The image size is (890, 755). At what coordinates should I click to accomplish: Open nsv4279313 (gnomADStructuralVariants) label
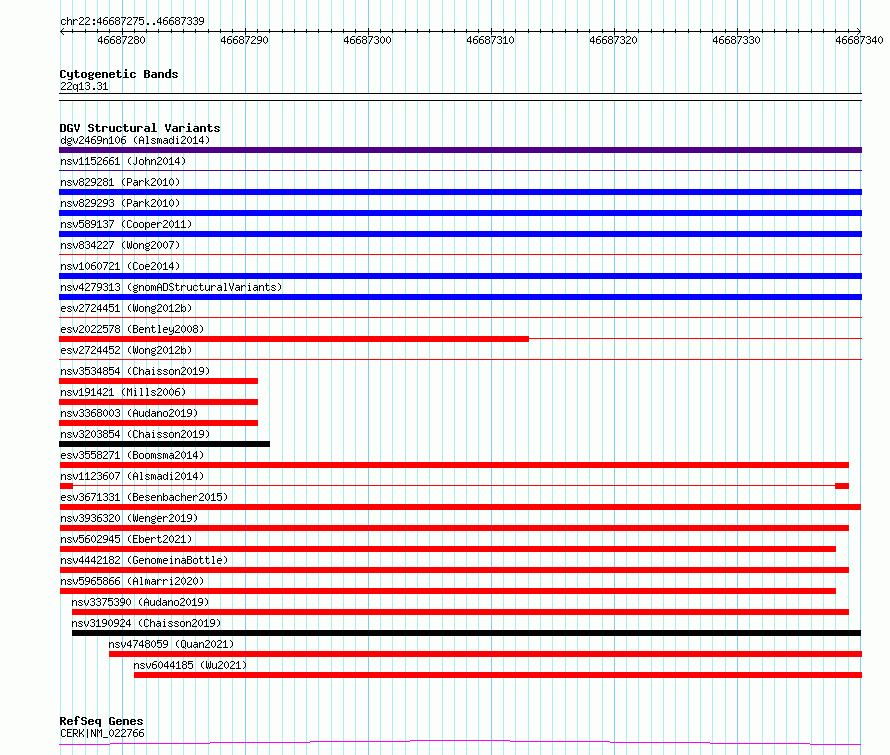[x=171, y=287]
